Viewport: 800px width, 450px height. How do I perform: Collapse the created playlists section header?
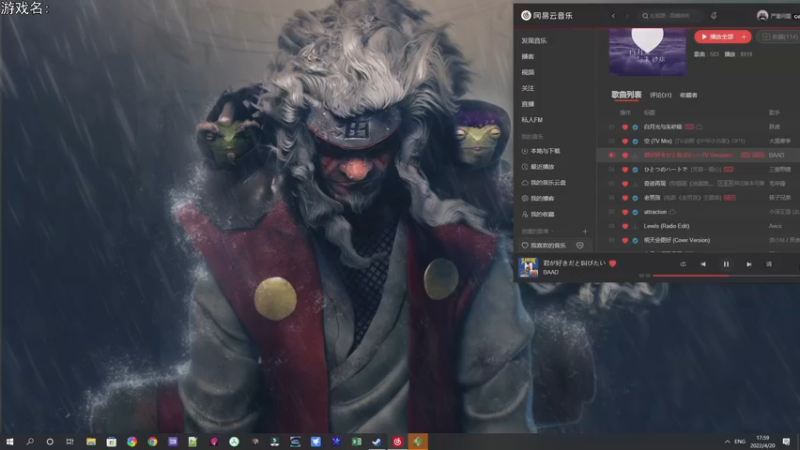[x=537, y=232]
